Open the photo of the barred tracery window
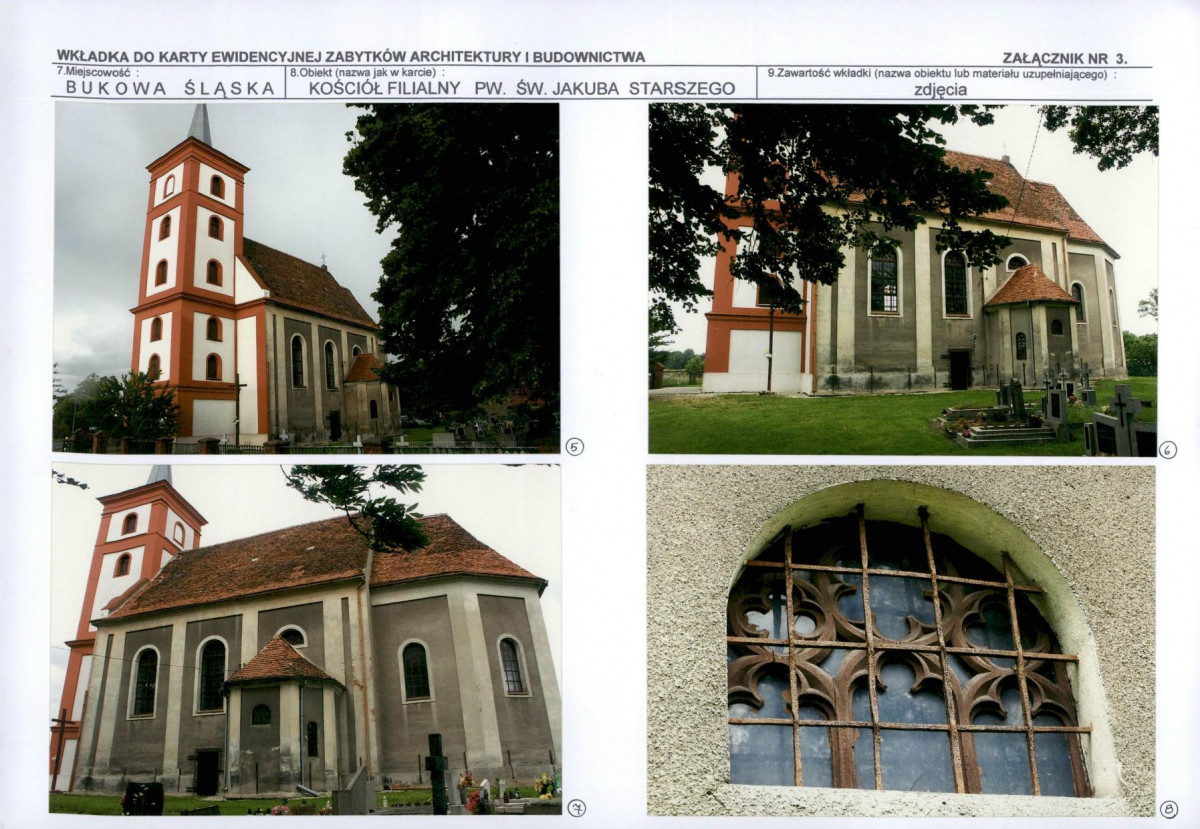Screen dimensions: 1200x829 900,640
